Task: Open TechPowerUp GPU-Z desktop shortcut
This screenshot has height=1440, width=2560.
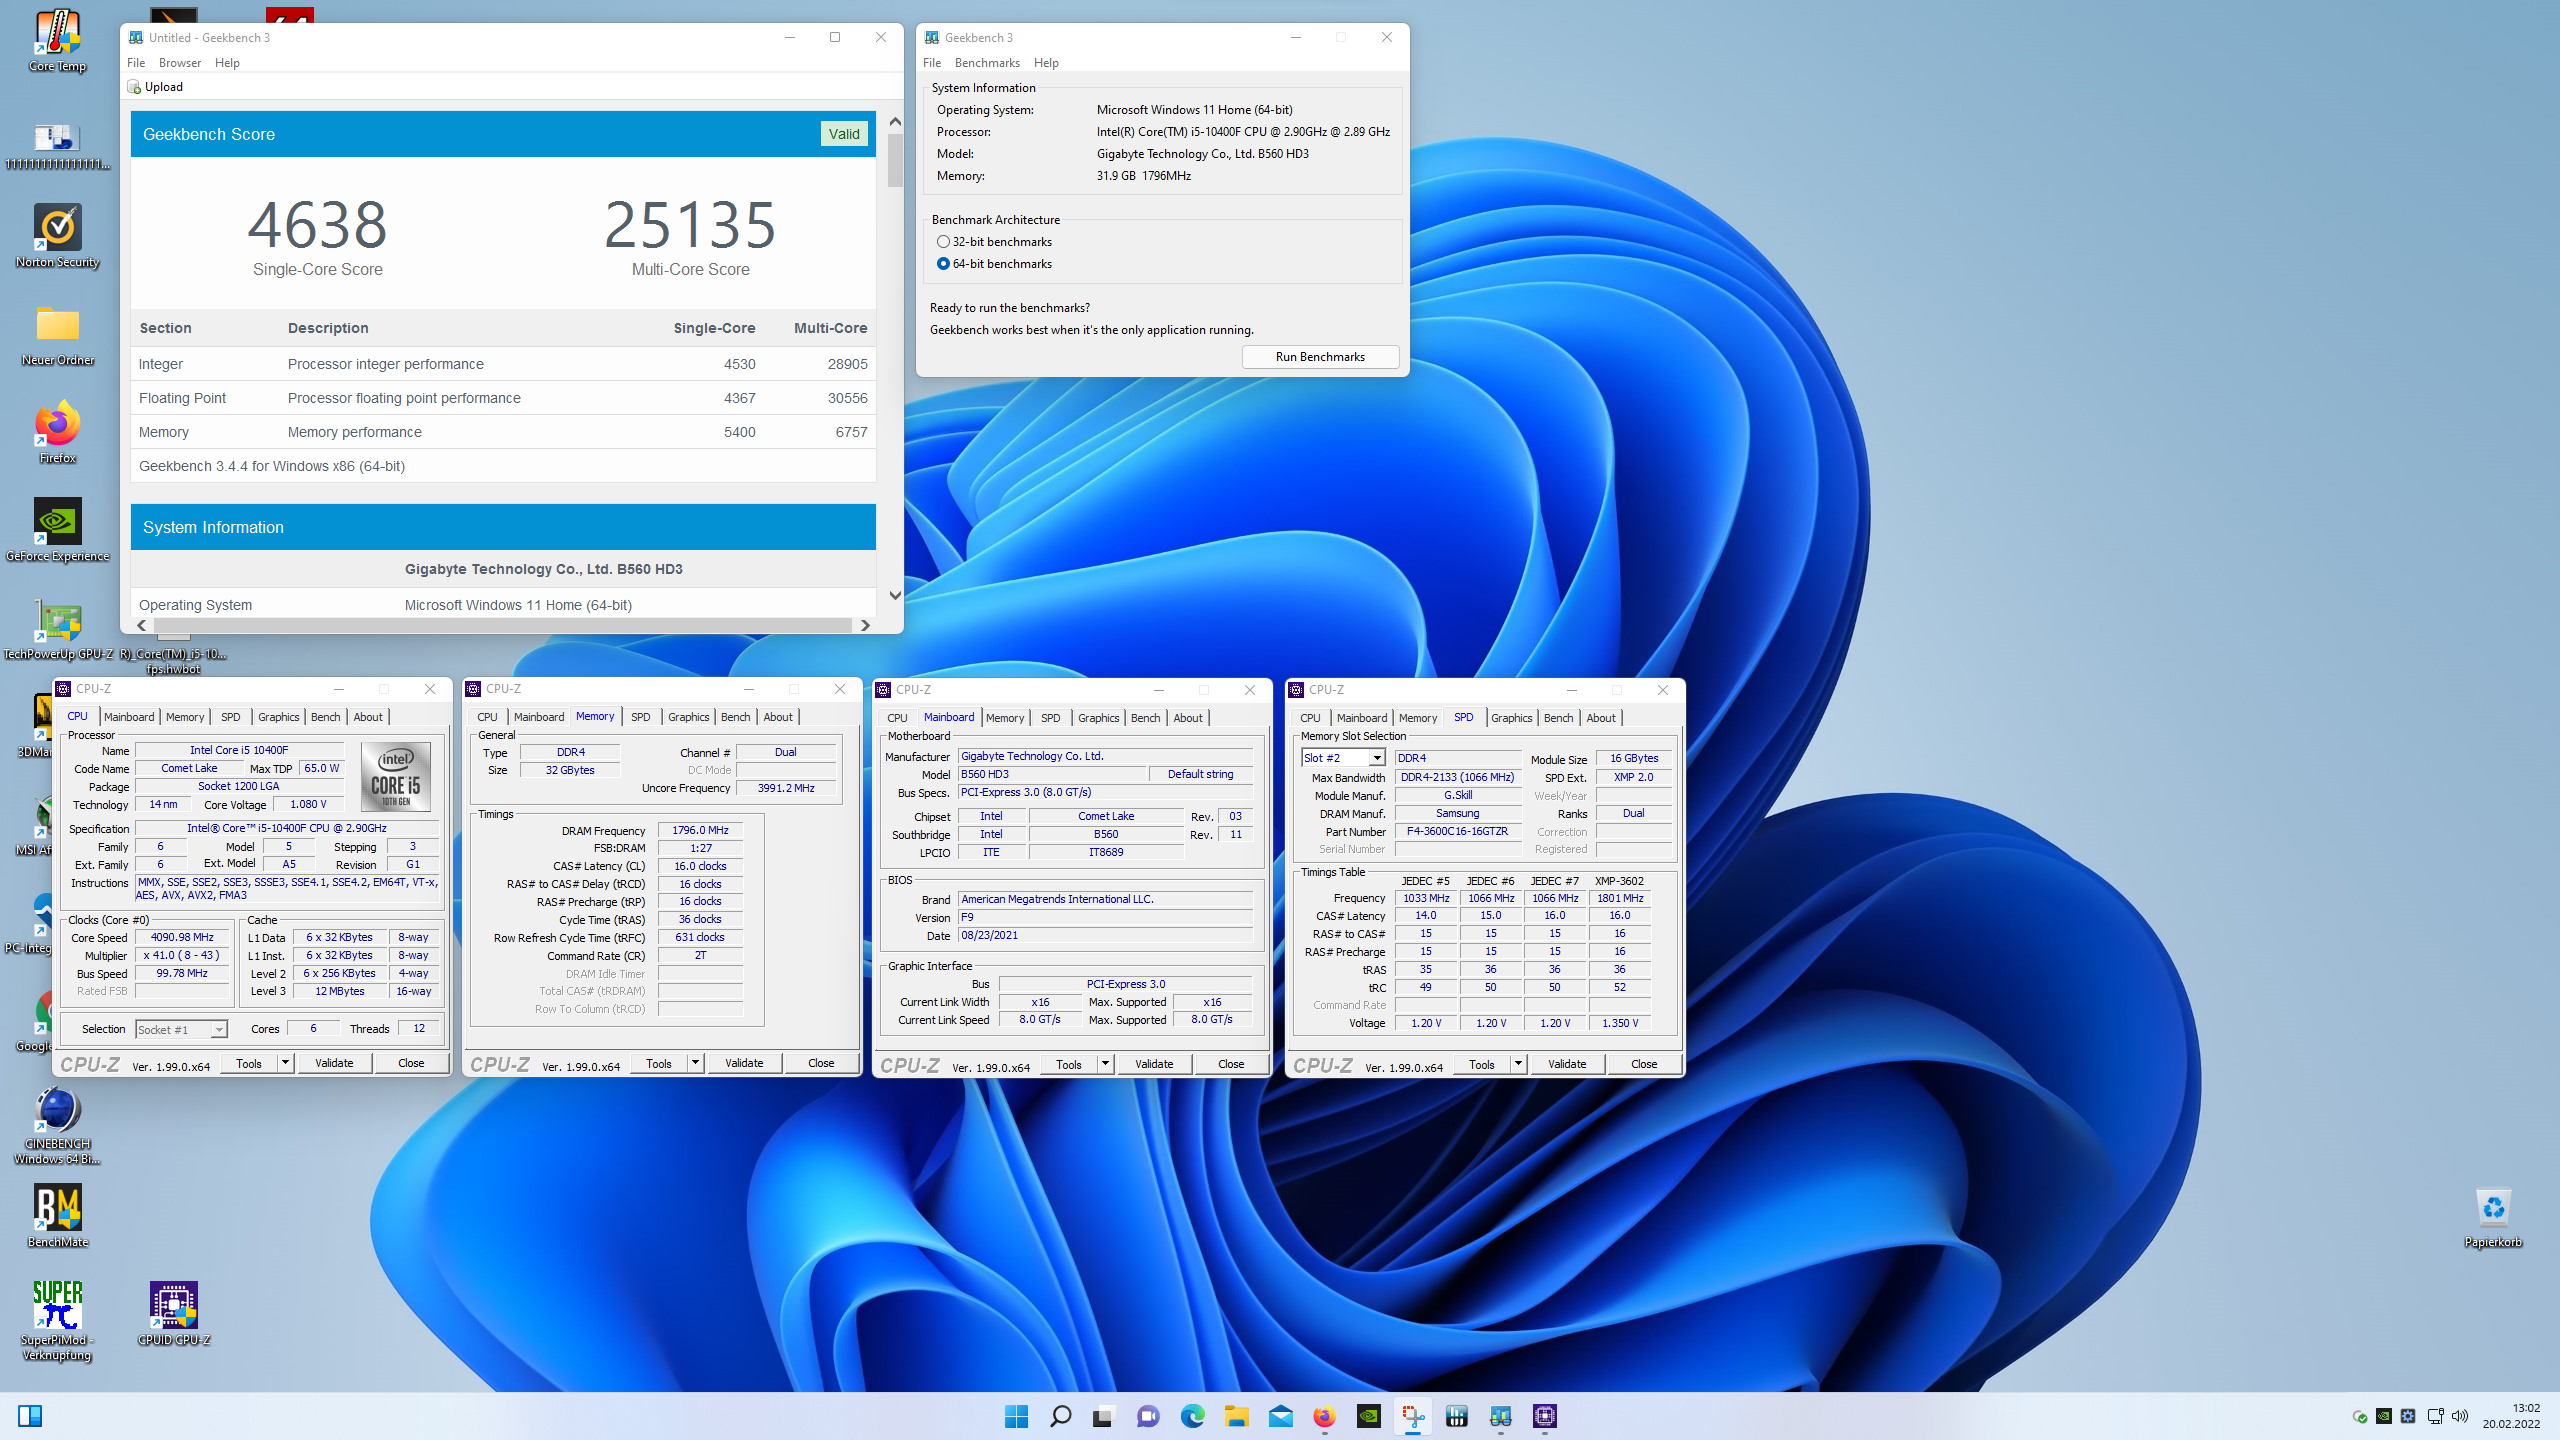Action: click(57, 628)
